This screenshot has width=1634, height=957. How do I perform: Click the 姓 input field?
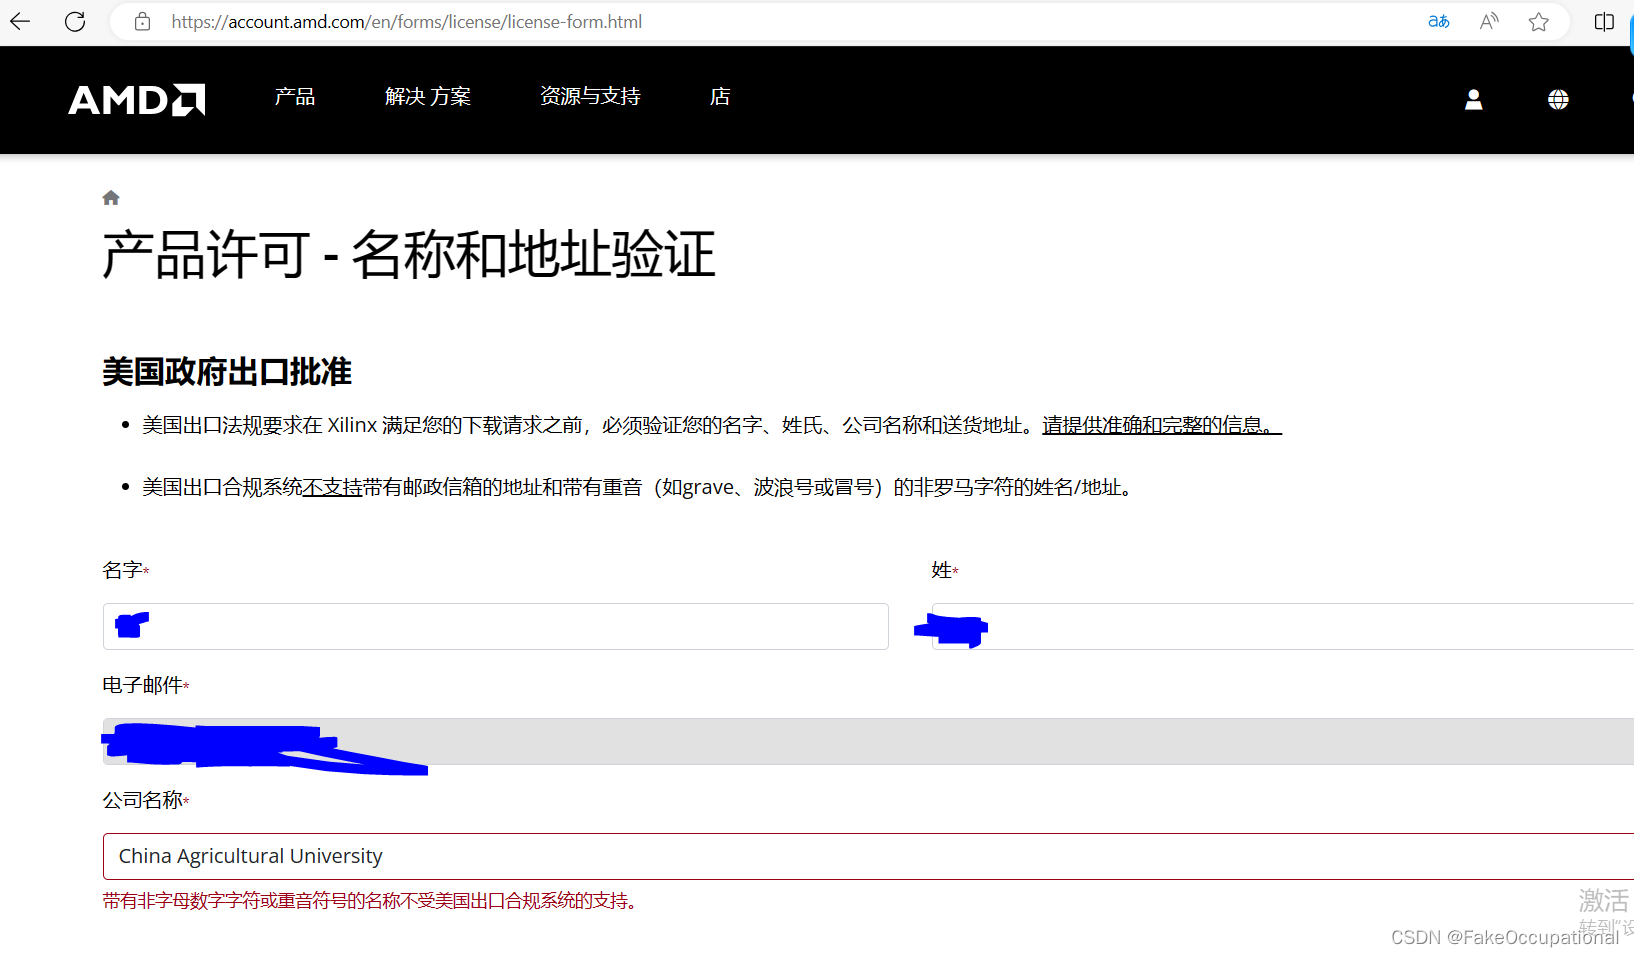(x=1280, y=627)
